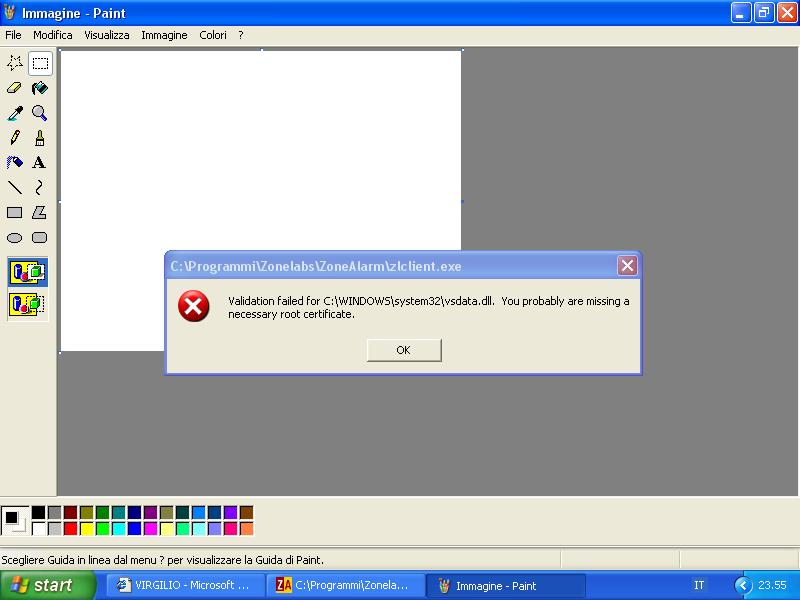
Task: Choose the violet palette color in top row
Action: 231,512
